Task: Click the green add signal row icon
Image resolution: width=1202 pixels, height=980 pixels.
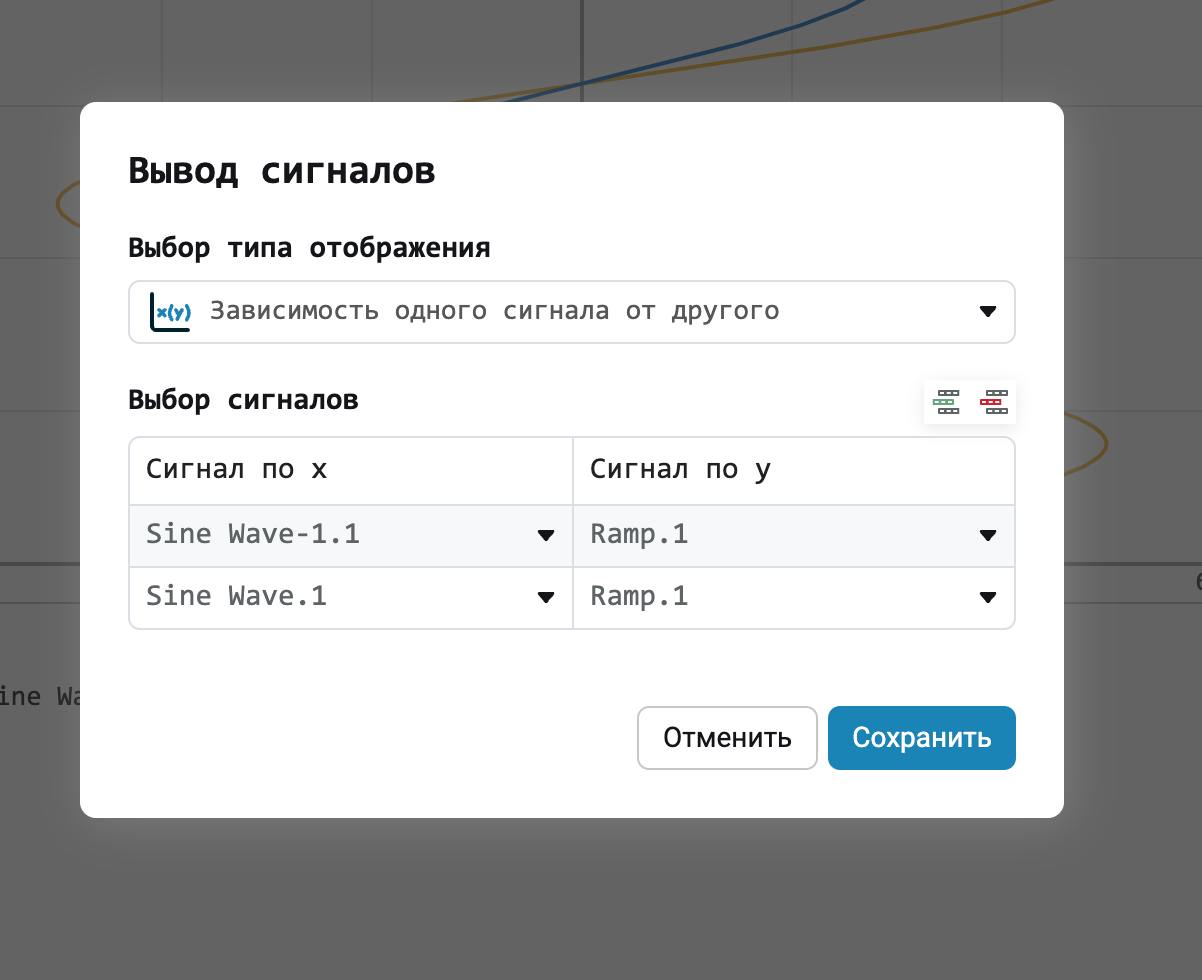Action: 946,402
